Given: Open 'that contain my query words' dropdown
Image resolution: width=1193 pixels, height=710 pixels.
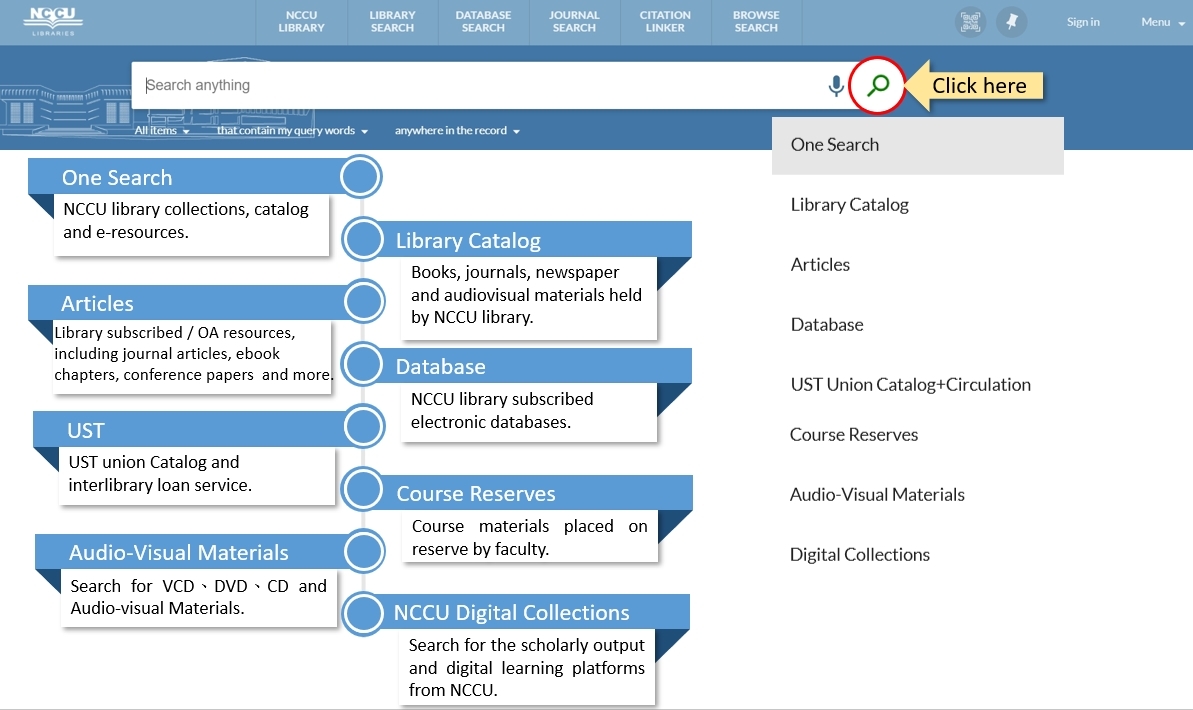Looking at the screenshot, I should [292, 131].
